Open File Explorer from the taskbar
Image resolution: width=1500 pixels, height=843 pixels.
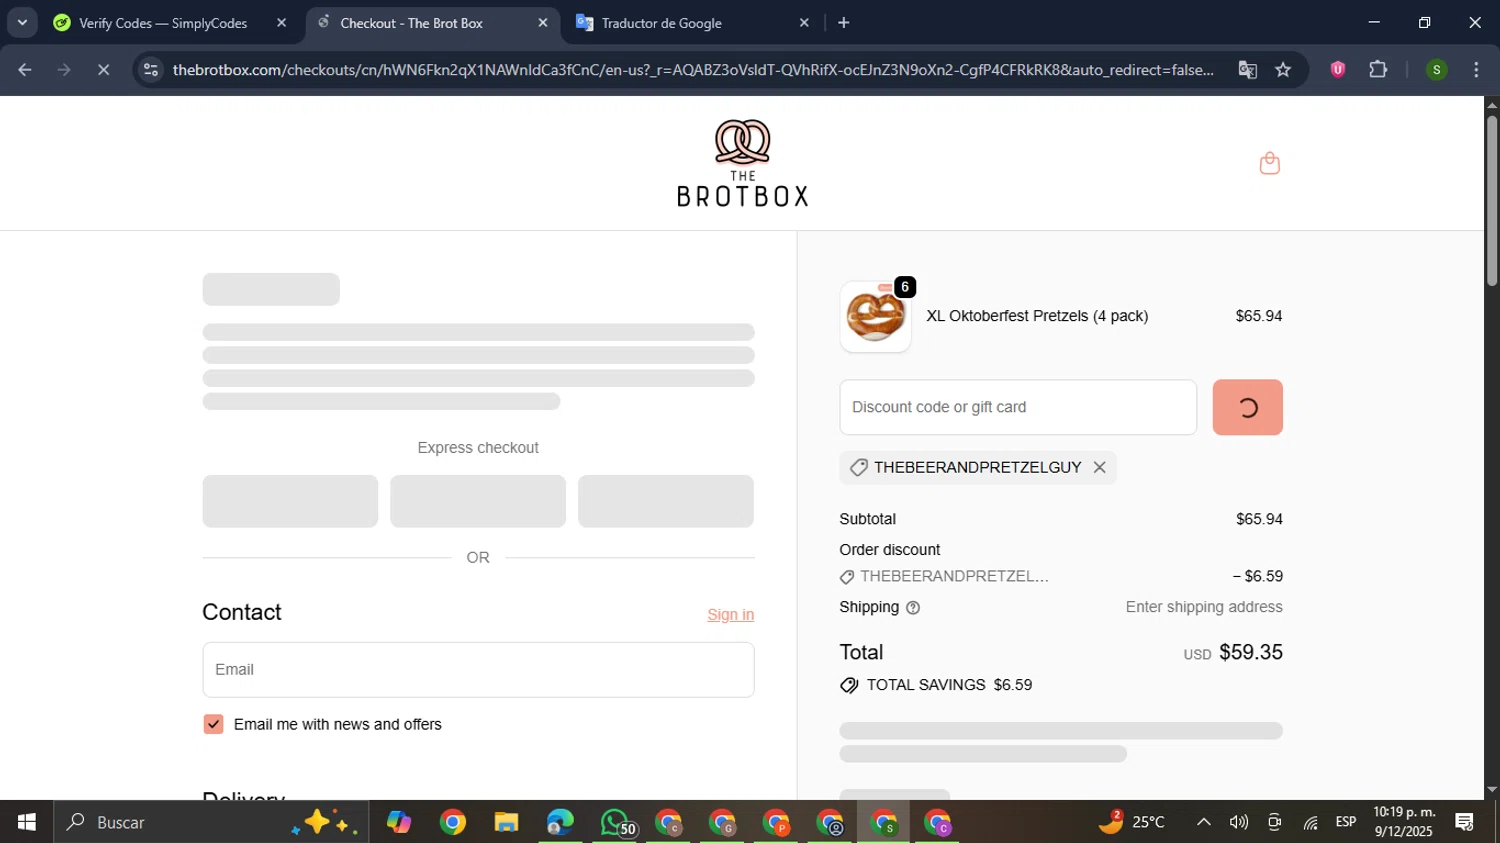pyautogui.click(x=507, y=822)
